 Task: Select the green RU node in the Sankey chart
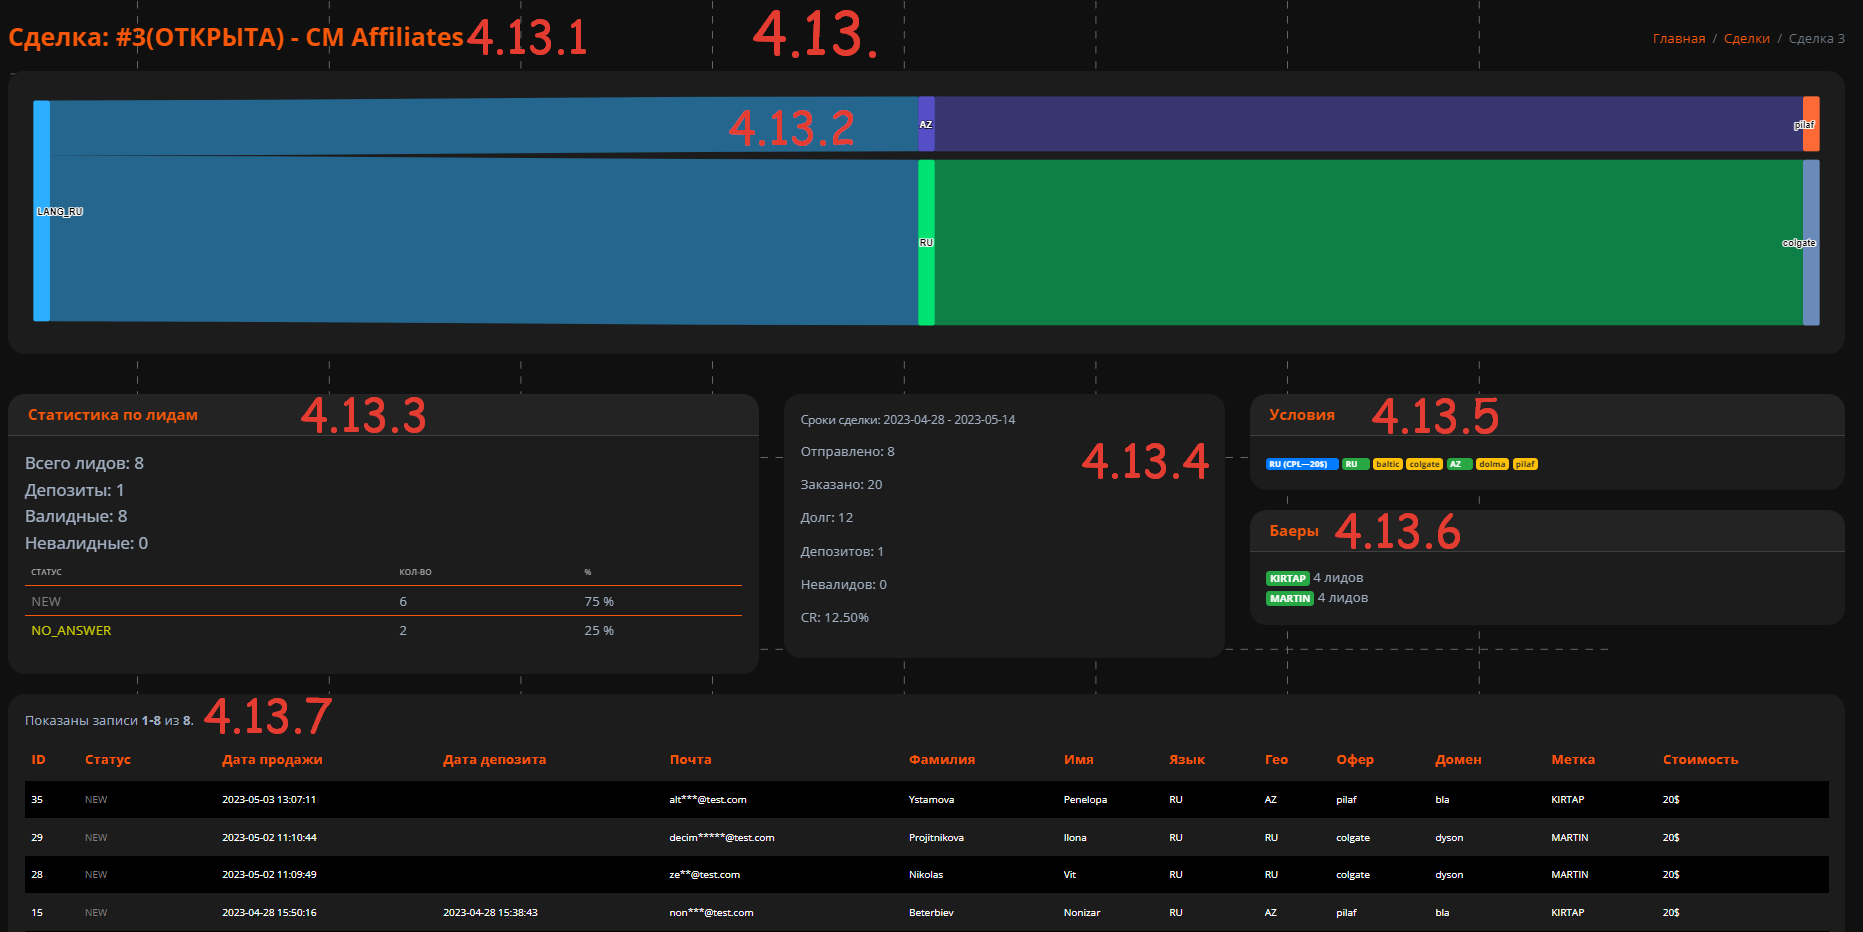pos(926,242)
